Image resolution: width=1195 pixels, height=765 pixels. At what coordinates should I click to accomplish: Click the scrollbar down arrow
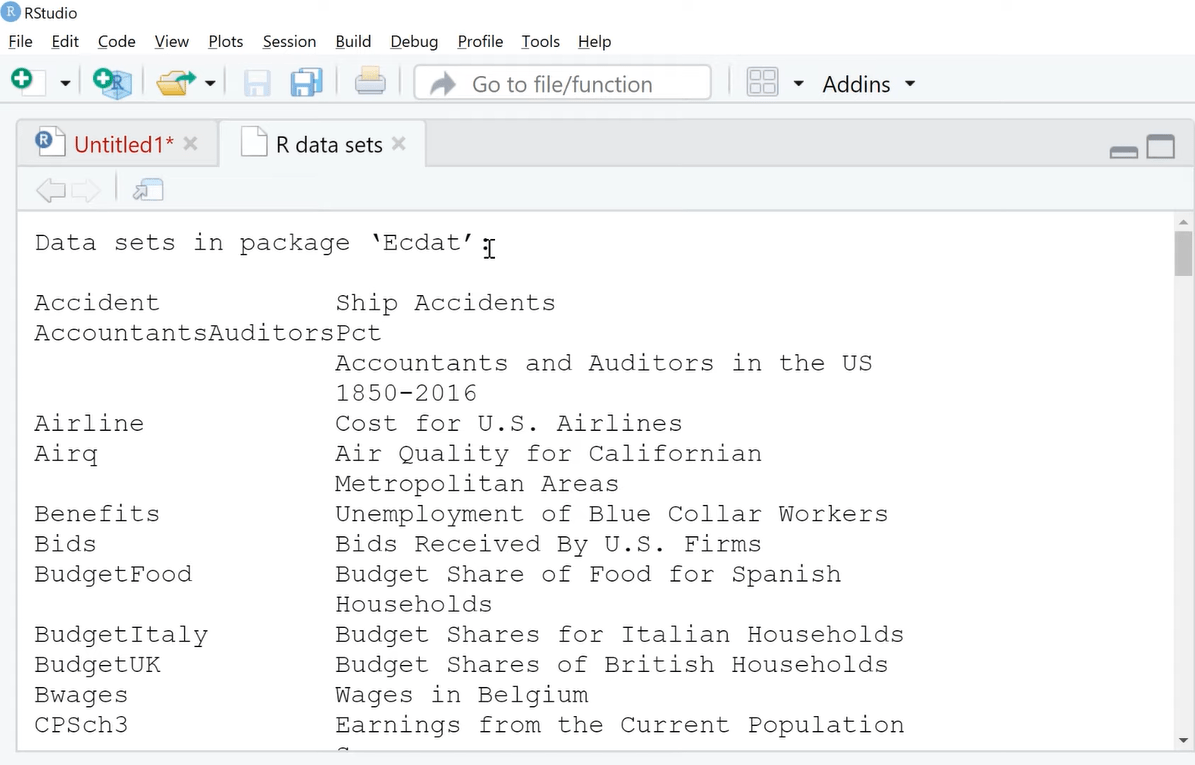[x=1183, y=740]
